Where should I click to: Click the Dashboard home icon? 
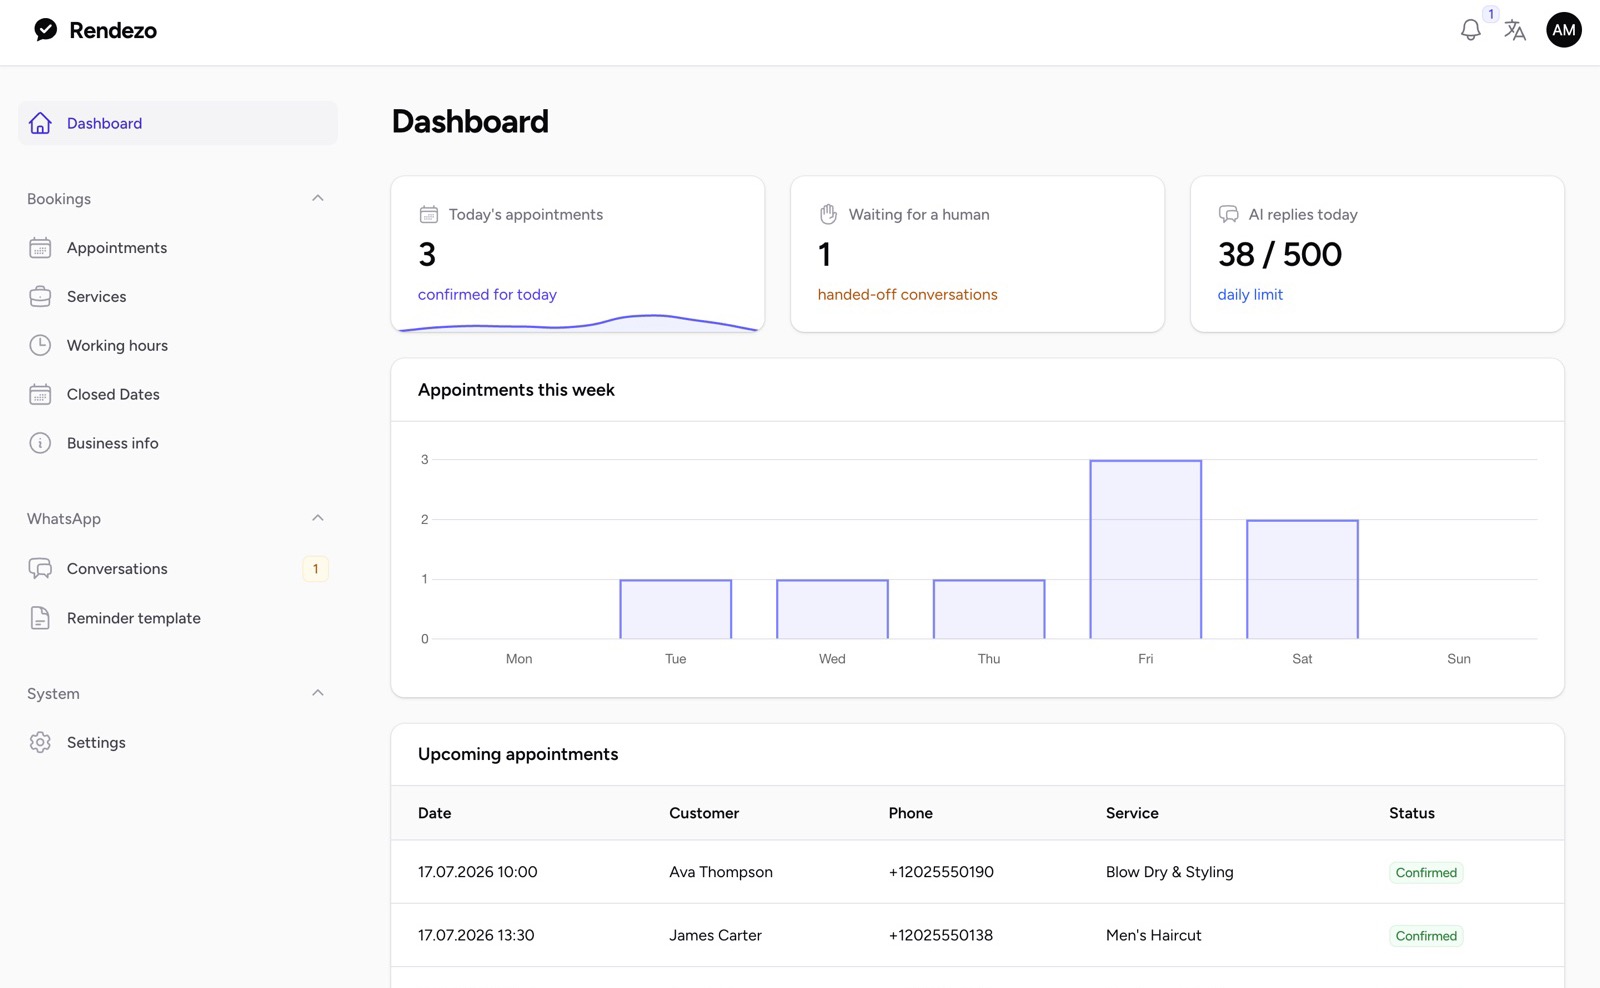point(40,123)
